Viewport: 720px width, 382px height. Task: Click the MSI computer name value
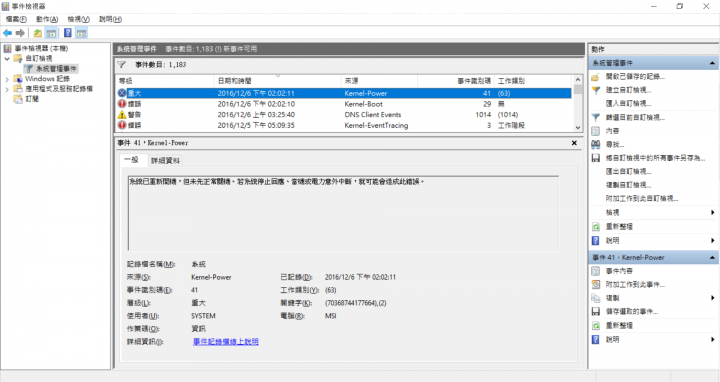tap(330, 316)
